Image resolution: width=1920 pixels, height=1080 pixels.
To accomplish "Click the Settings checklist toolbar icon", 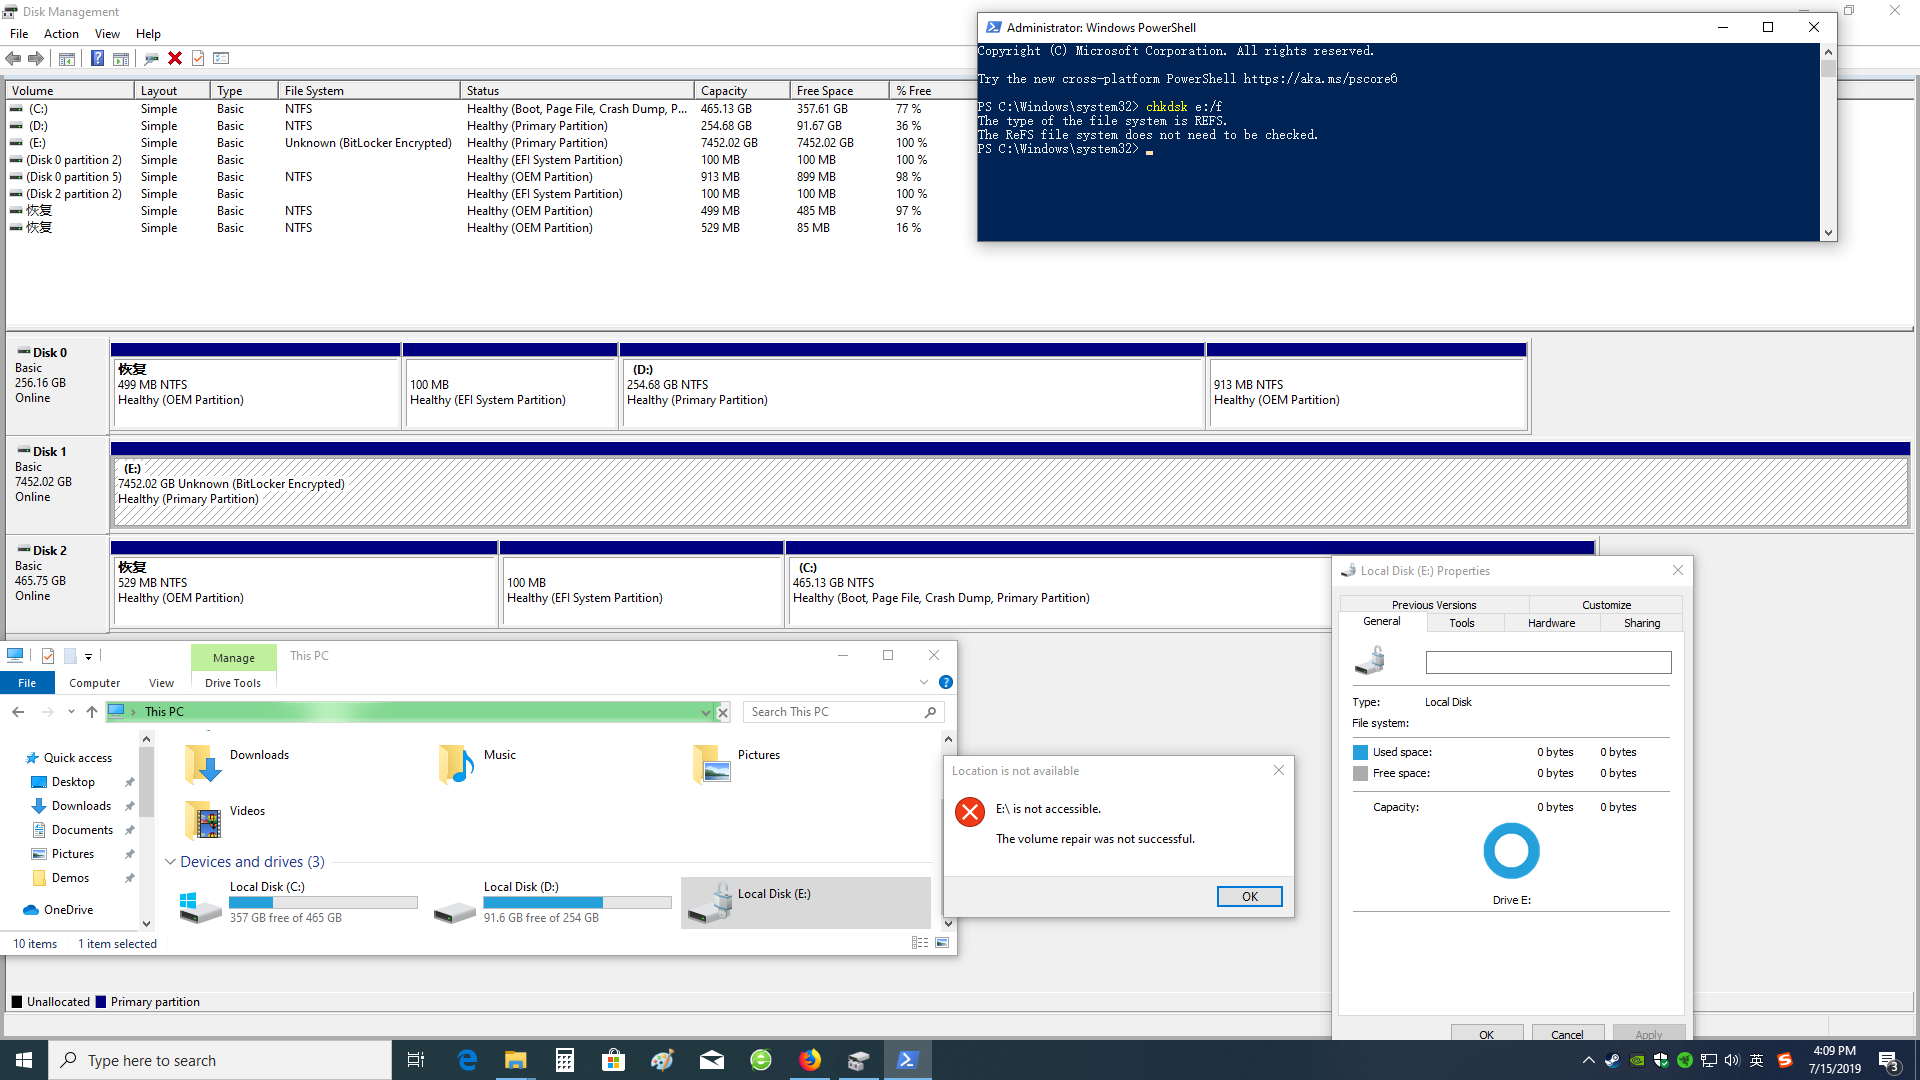I will [x=221, y=59].
